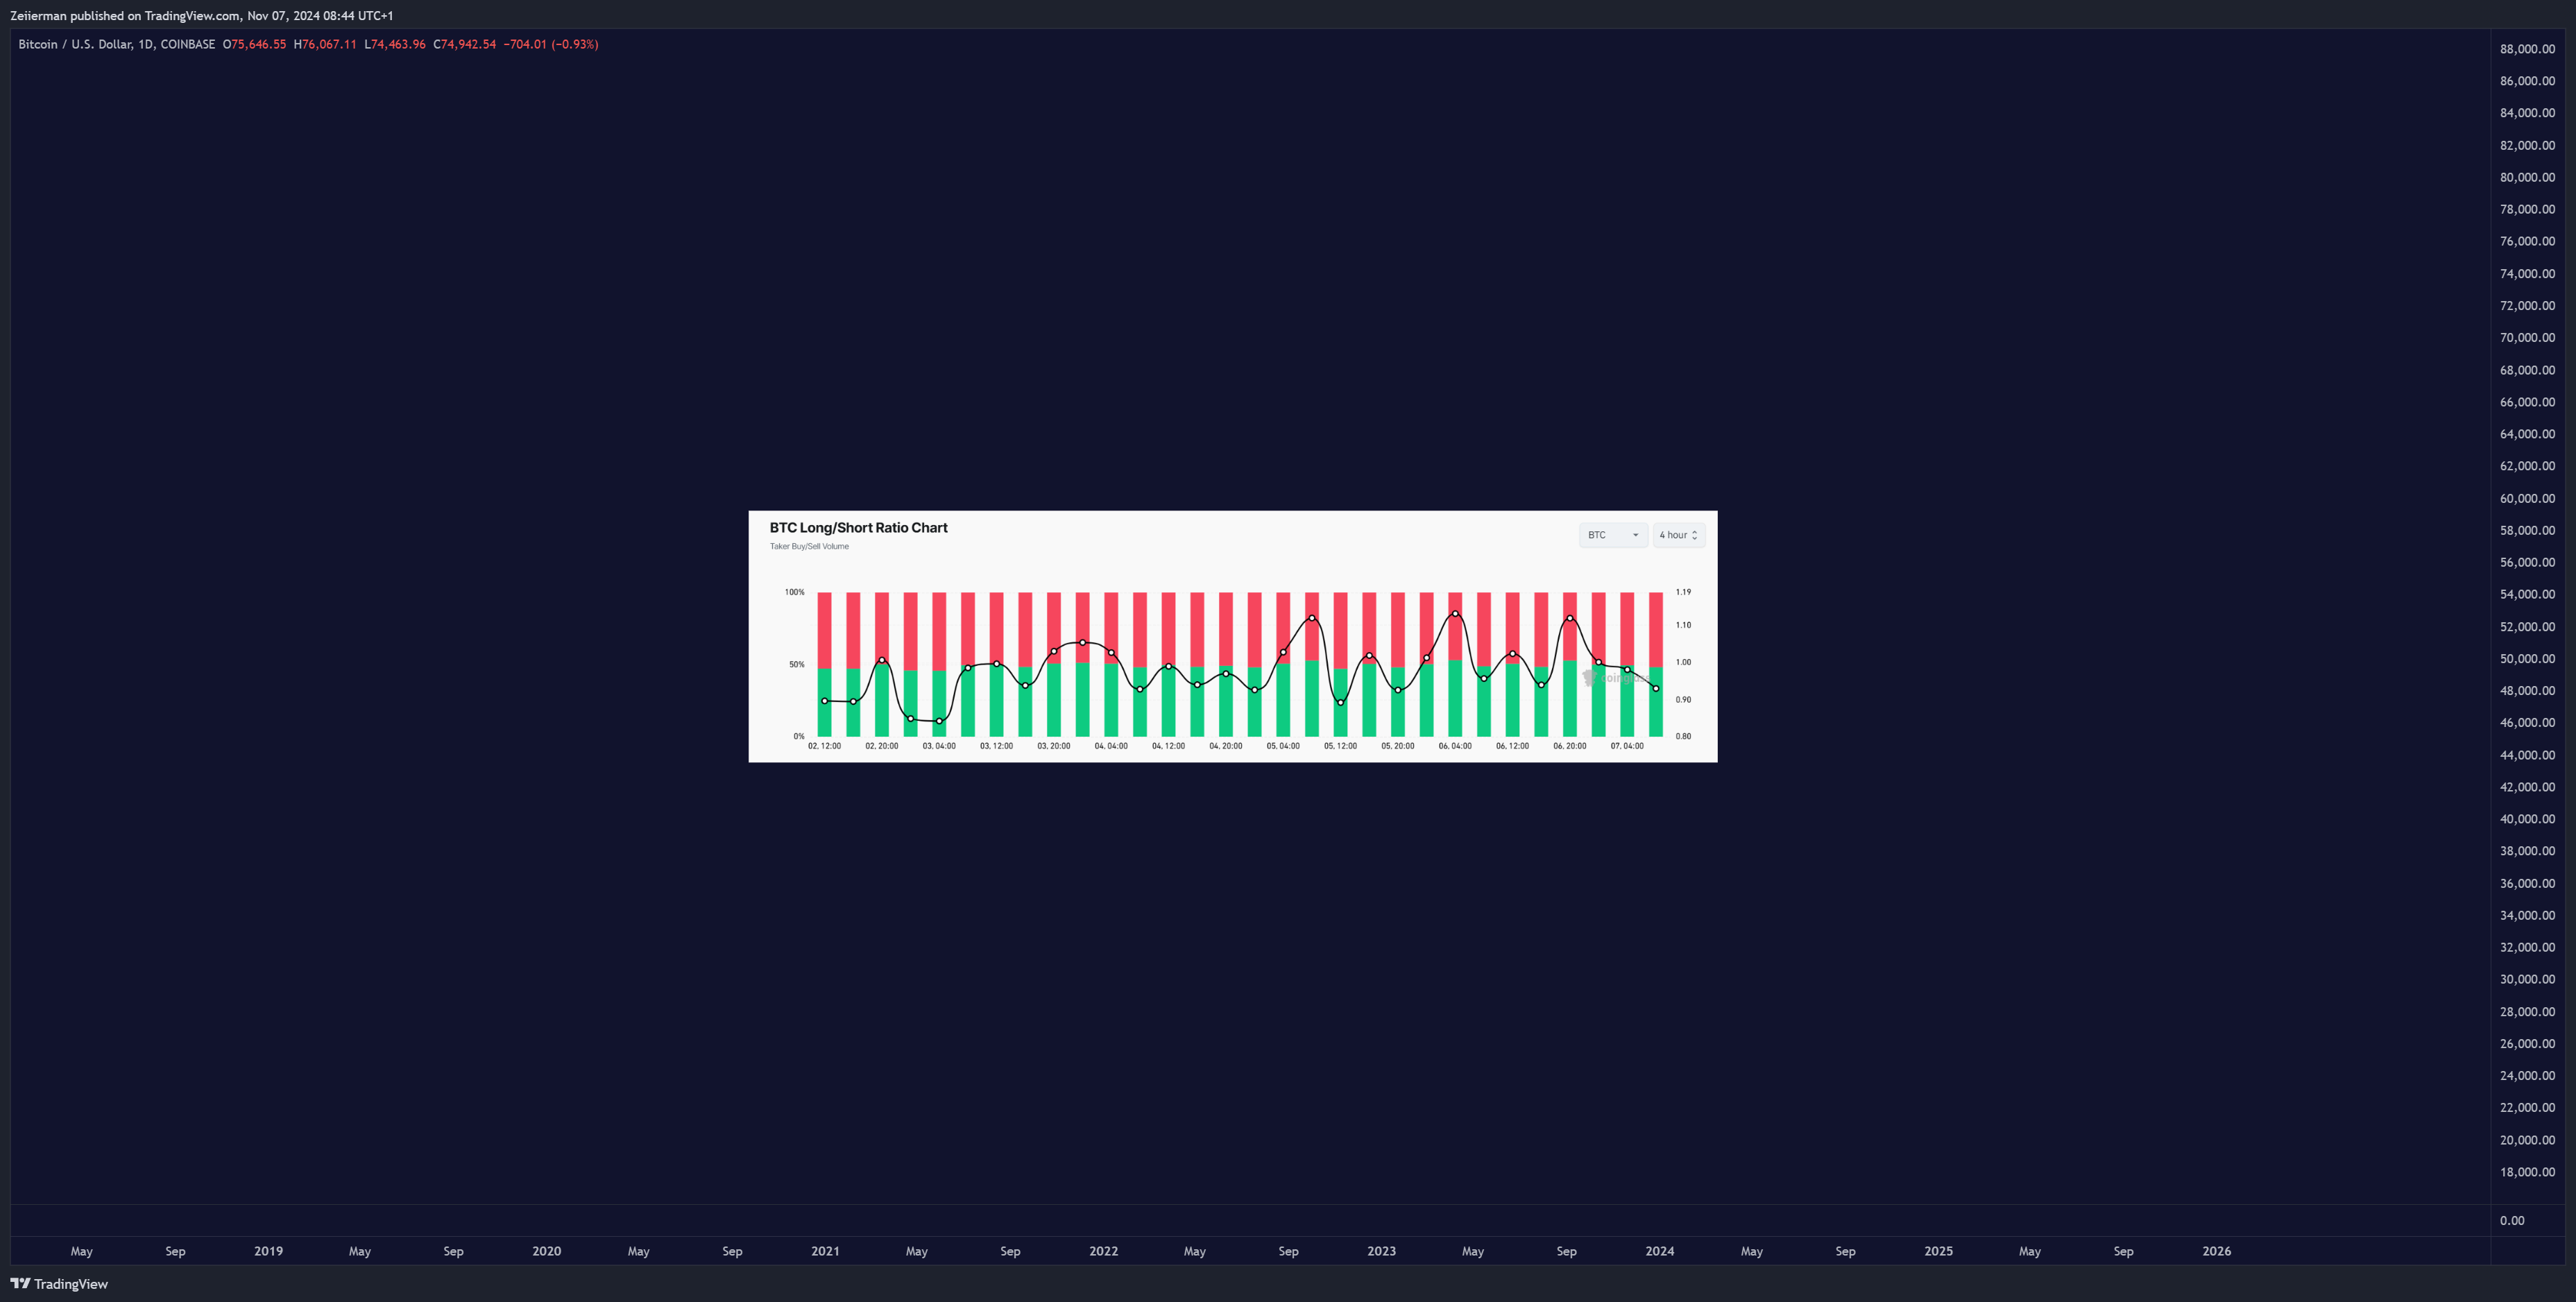This screenshot has width=2576, height=1302.
Task: Click the coinglass watermark logo on the chart
Action: (1615, 678)
